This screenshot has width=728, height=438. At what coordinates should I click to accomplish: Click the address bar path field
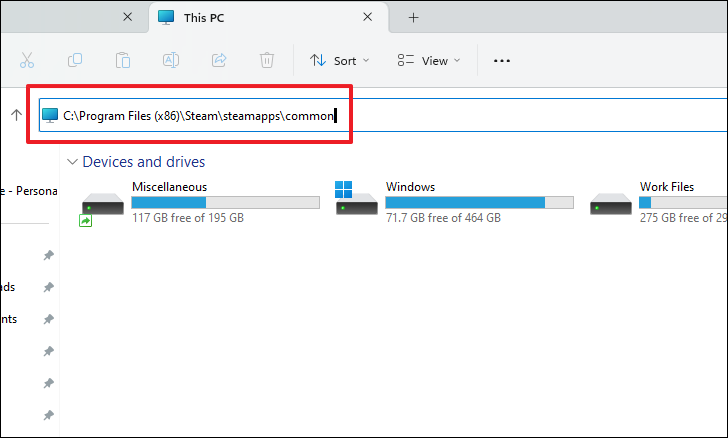384,115
